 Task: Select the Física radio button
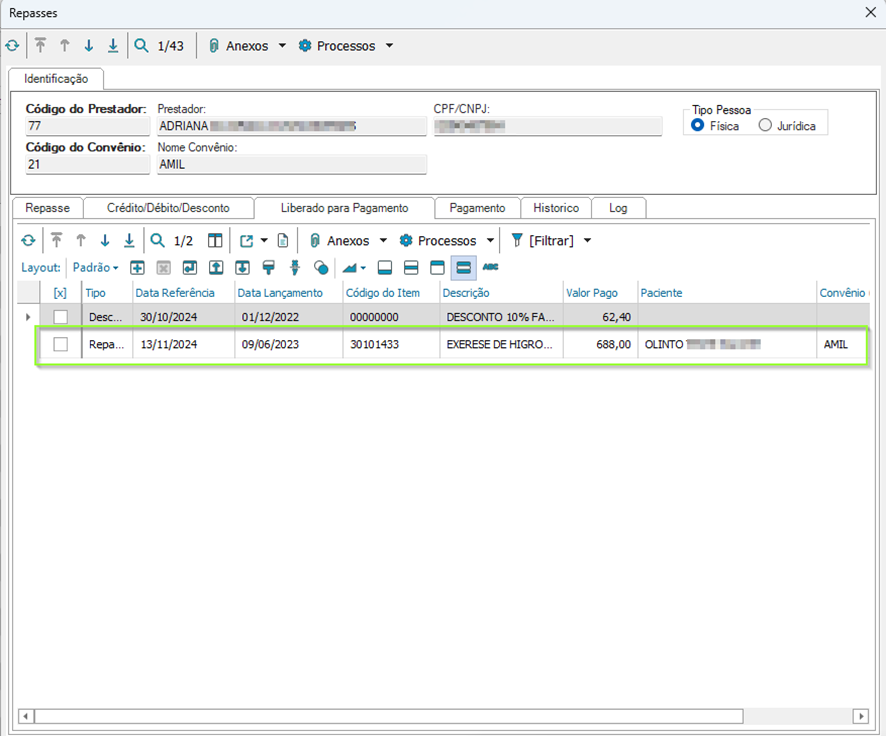(698, 125)
